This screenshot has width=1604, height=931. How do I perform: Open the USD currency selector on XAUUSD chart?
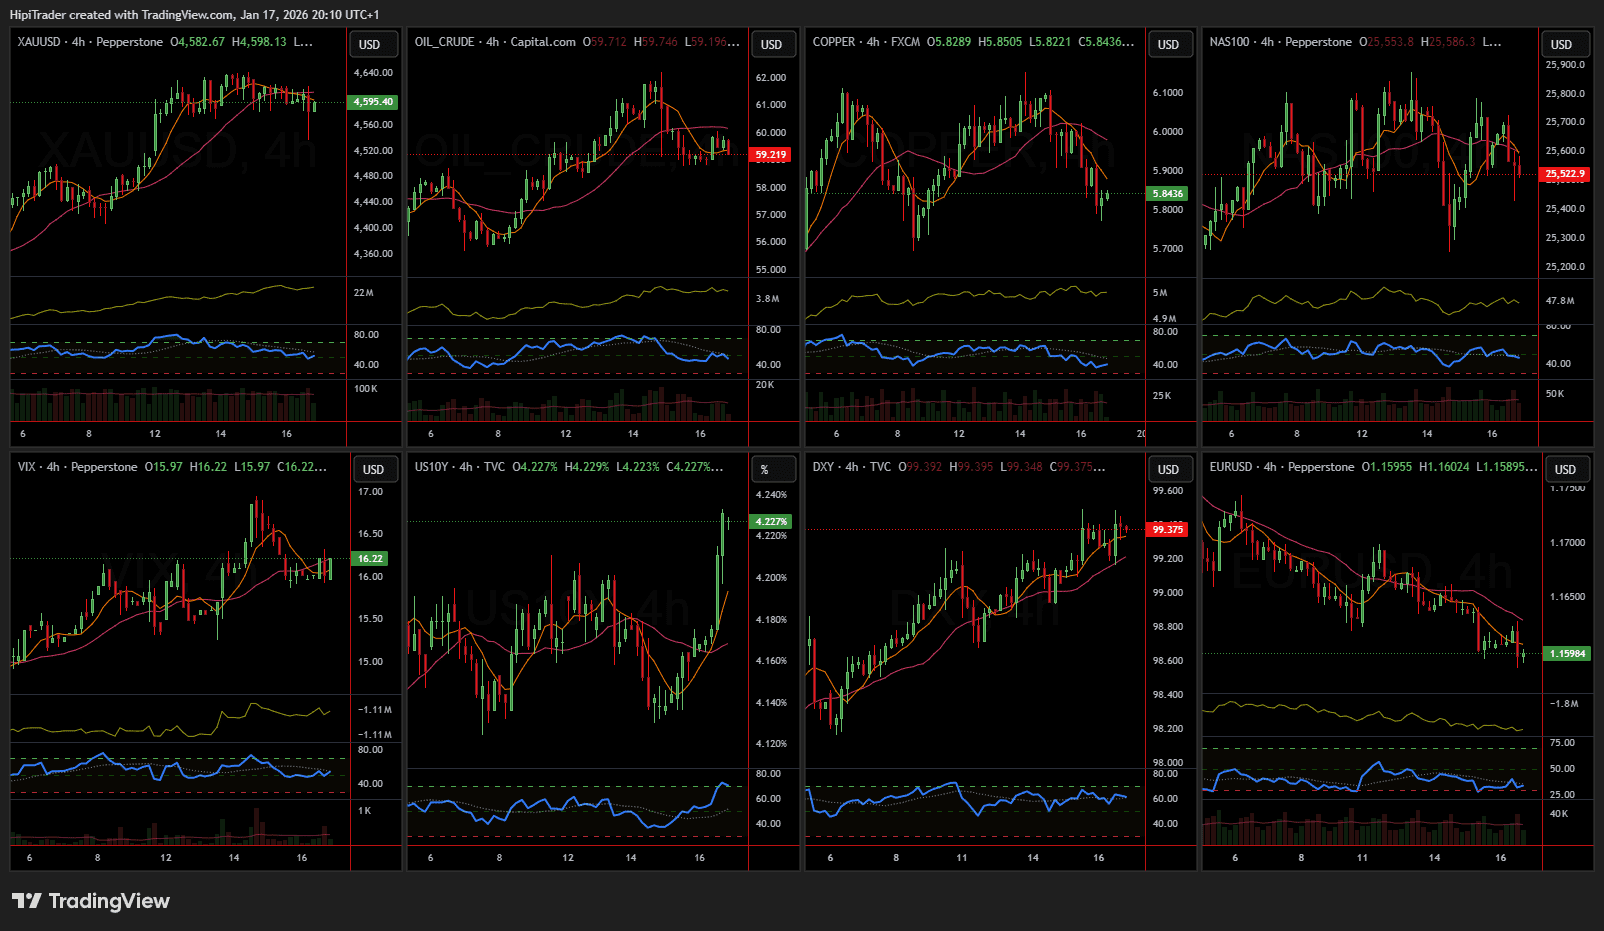tap(371, 44)
